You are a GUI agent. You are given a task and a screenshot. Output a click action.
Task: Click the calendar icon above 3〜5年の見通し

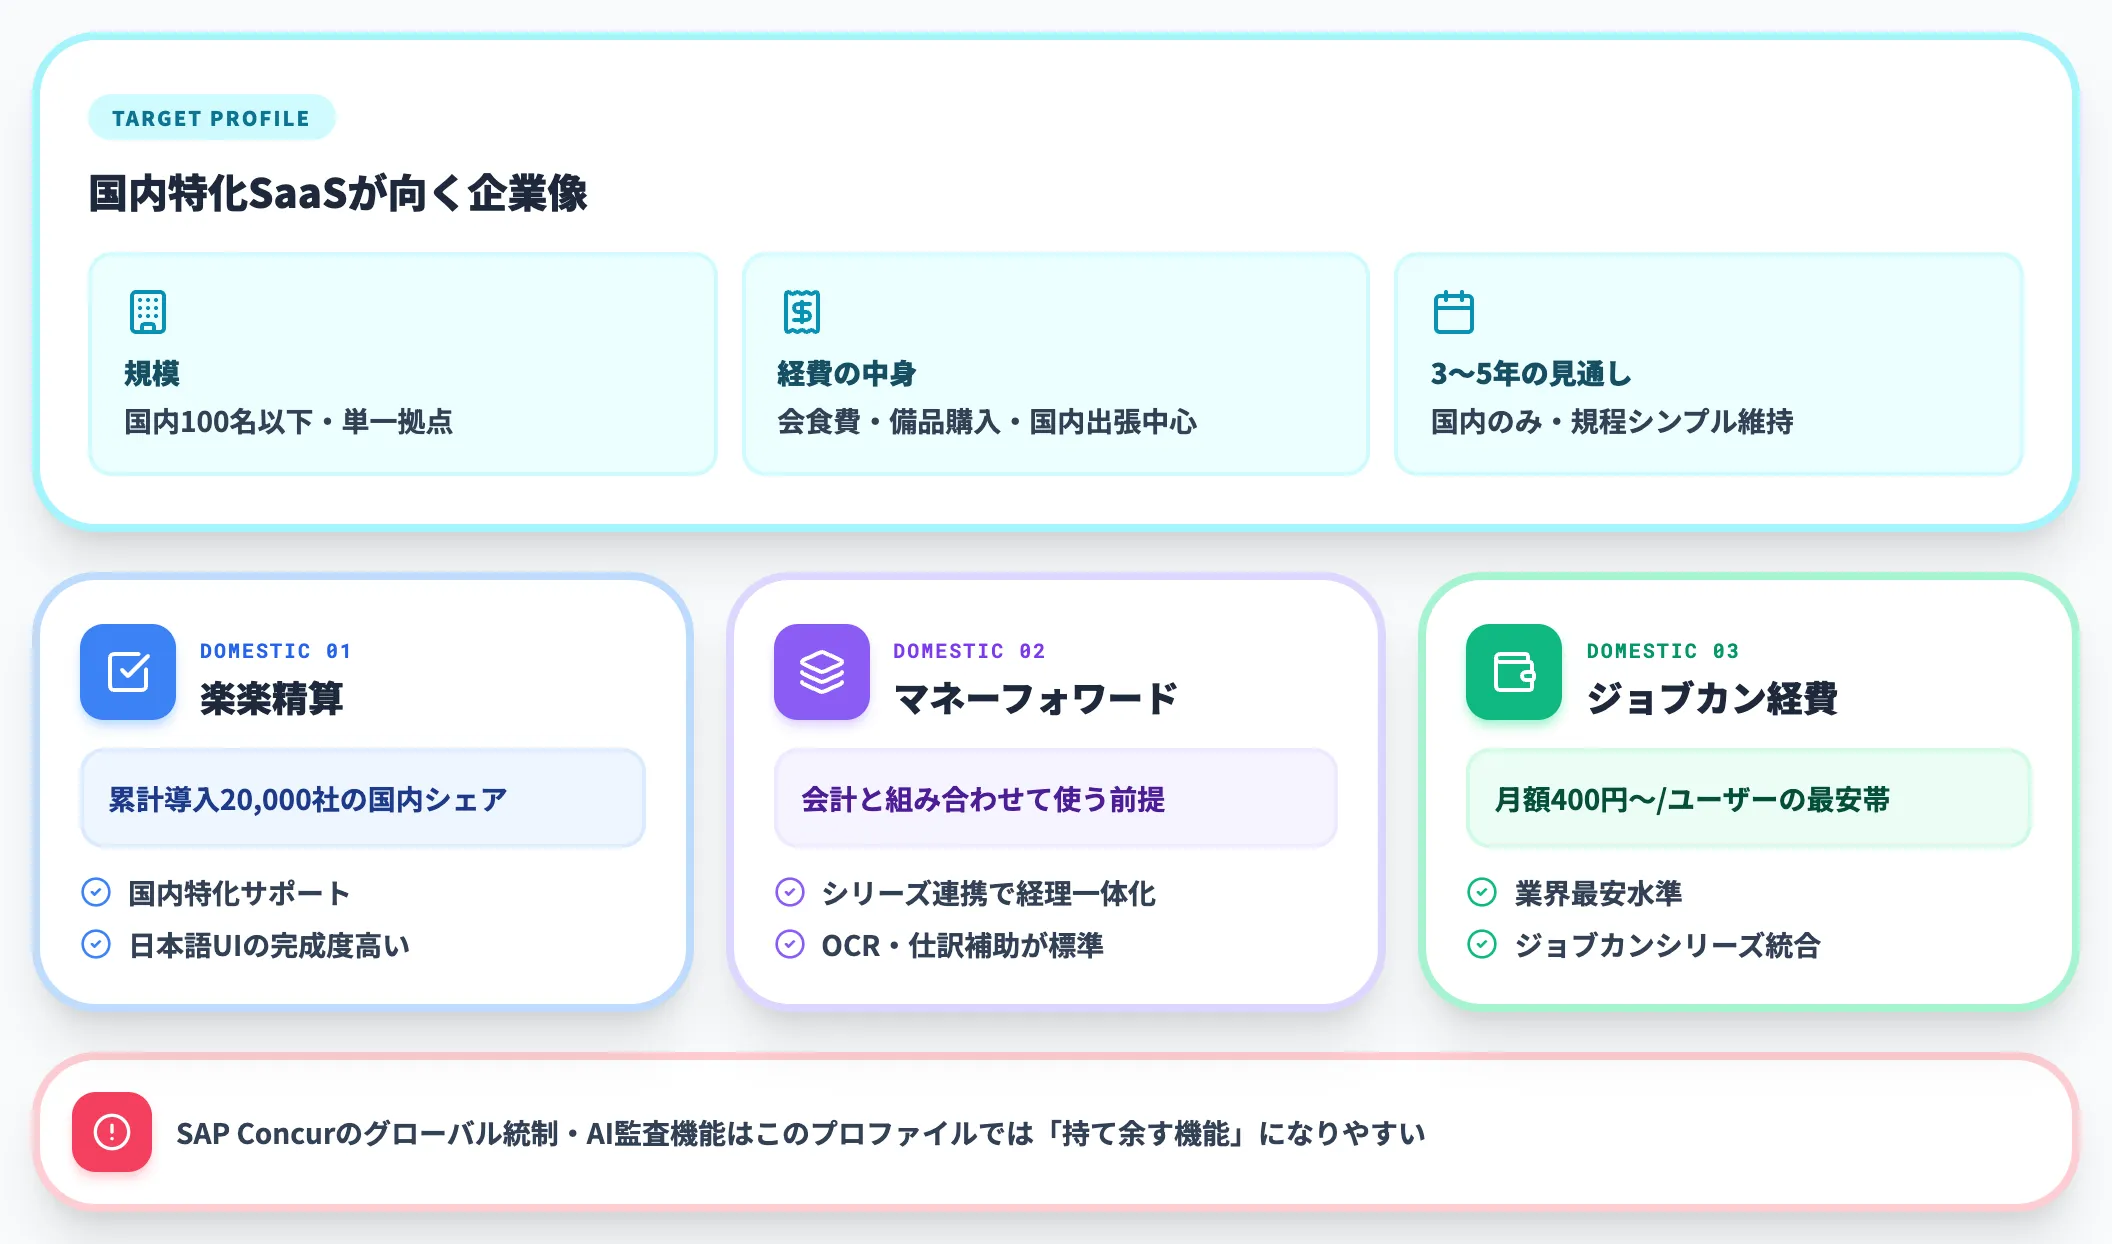pos(1454,312)
